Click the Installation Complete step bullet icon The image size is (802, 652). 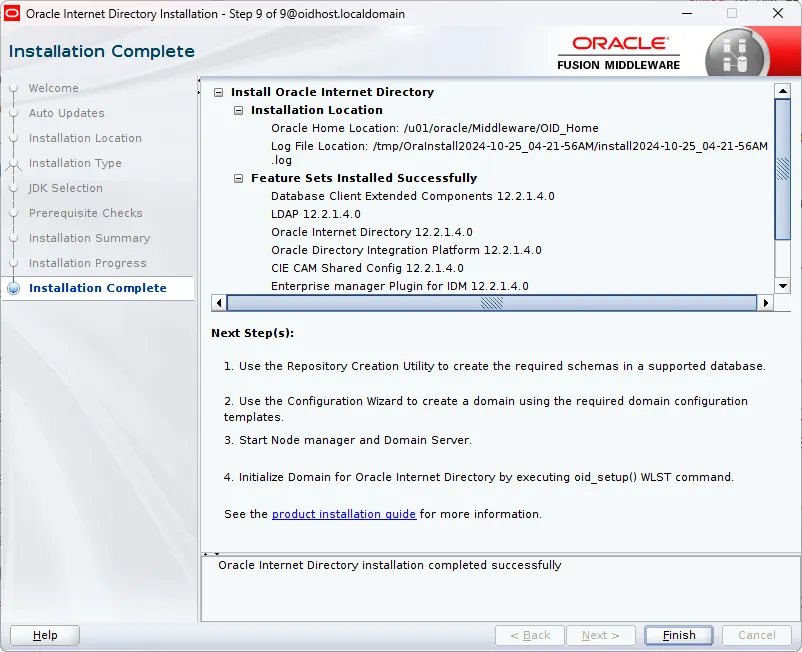click(x=14, y=288)
